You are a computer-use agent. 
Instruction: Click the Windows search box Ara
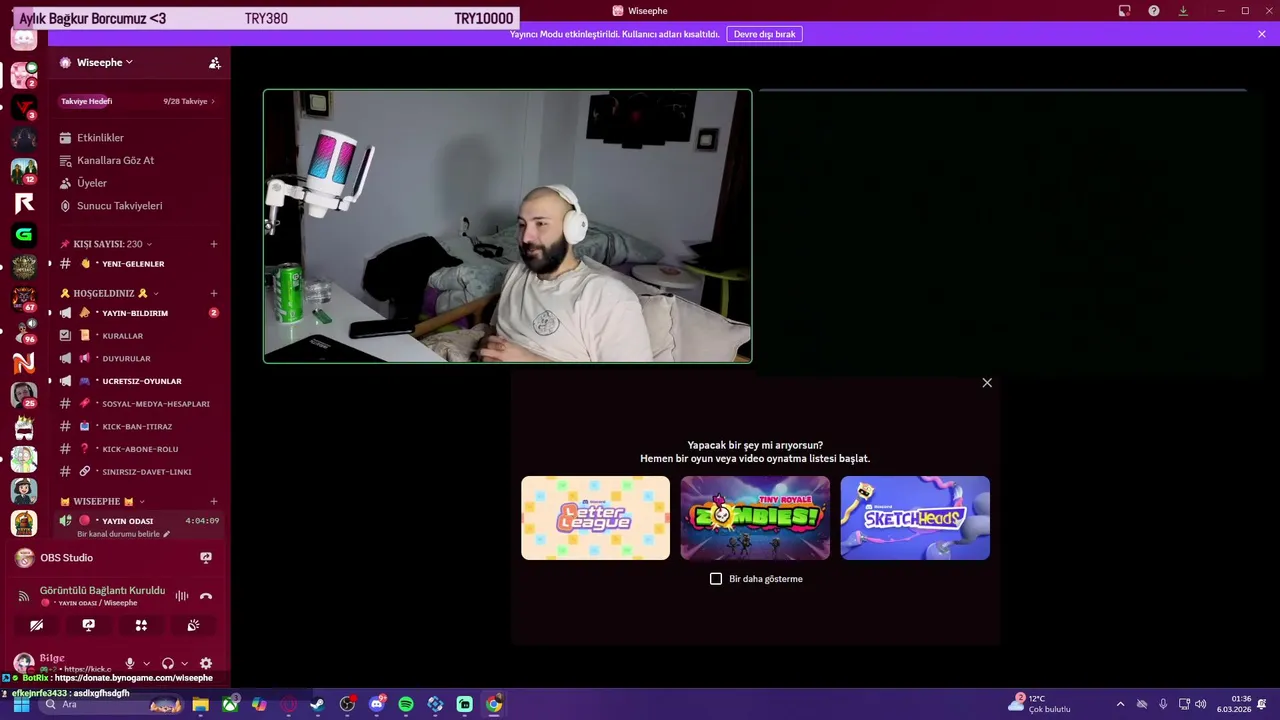(110, 704)
